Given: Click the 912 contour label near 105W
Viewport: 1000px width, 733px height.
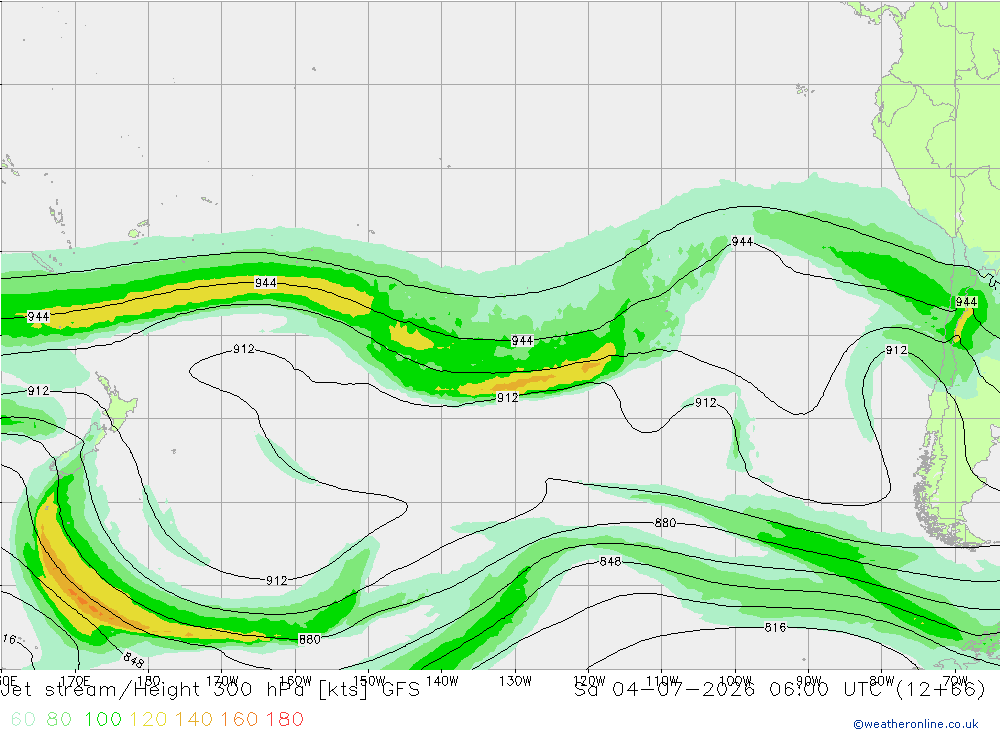Looking at the screenshot, I should (x=705, y=403).
